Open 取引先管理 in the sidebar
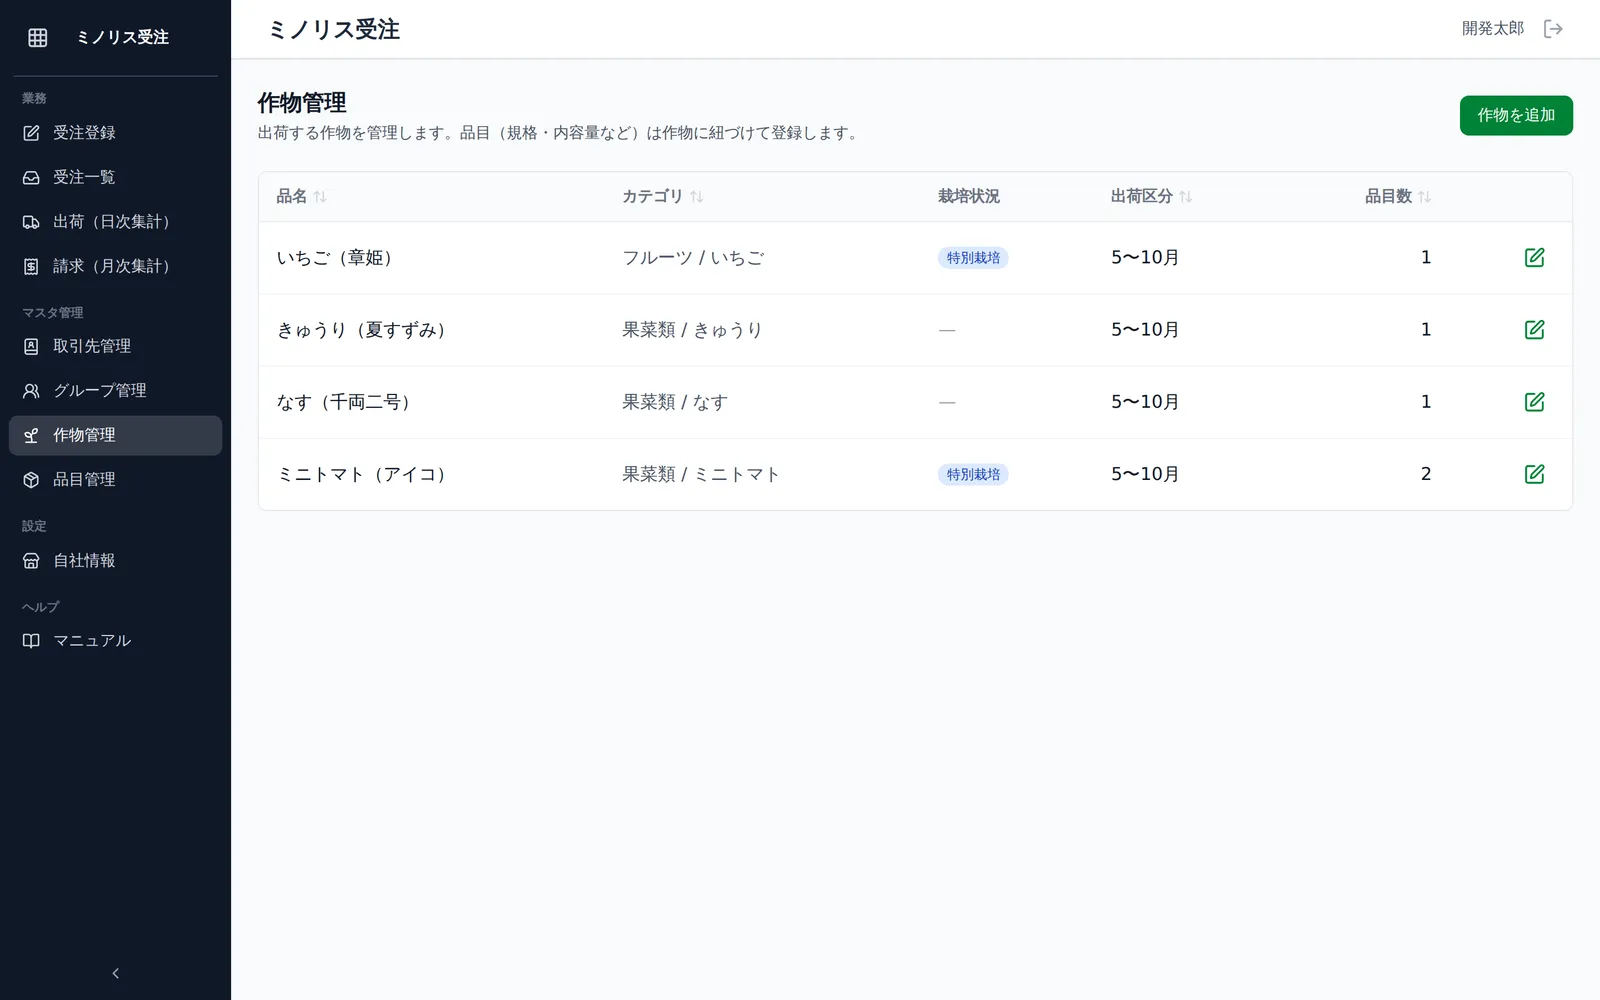1600x1000 pixels. [x=116, y=346]
